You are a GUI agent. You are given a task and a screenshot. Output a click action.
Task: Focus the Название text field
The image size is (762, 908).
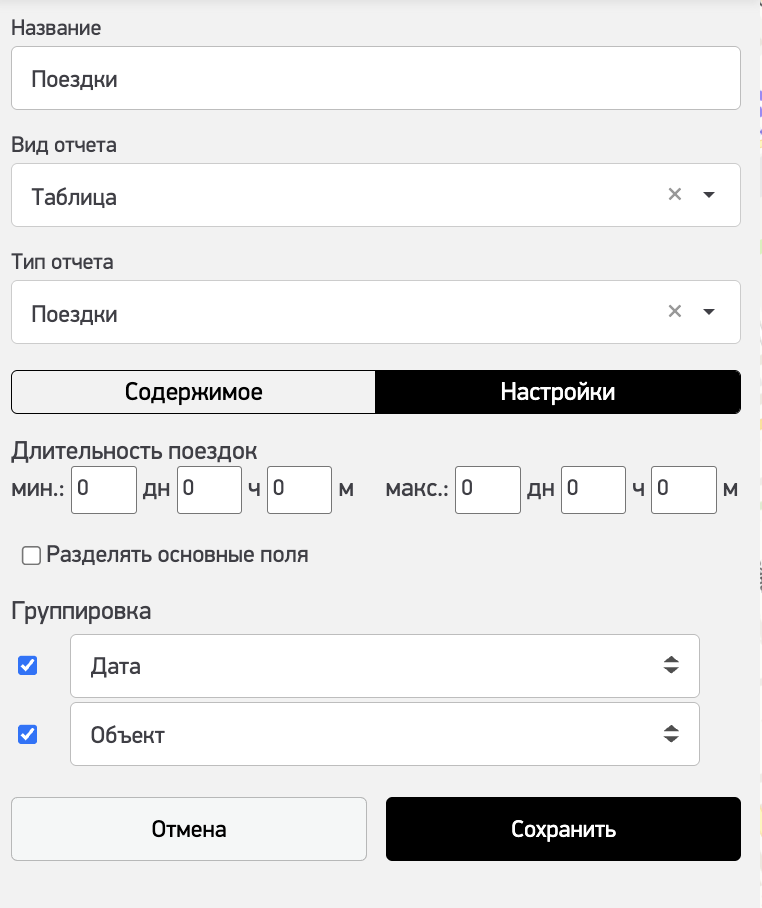pyautogui.click(x=375, y=78)
